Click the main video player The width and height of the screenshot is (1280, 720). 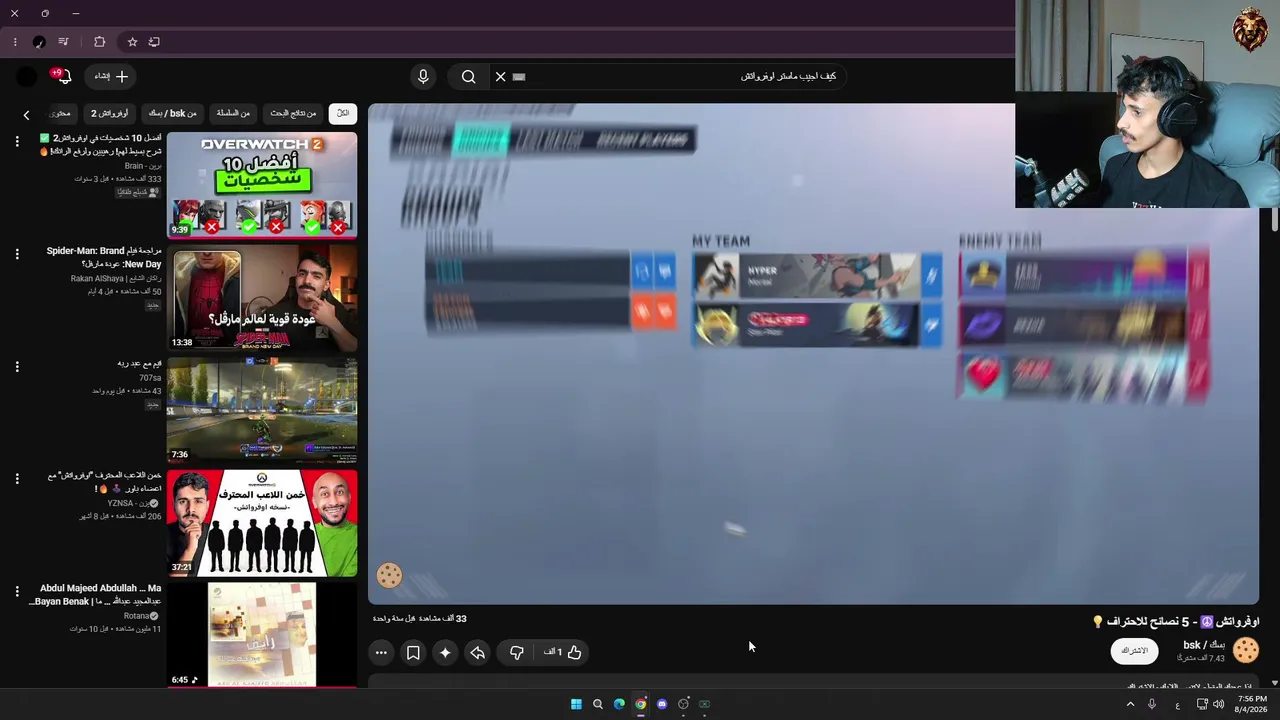pyautogui.click(x=813, y=354)
